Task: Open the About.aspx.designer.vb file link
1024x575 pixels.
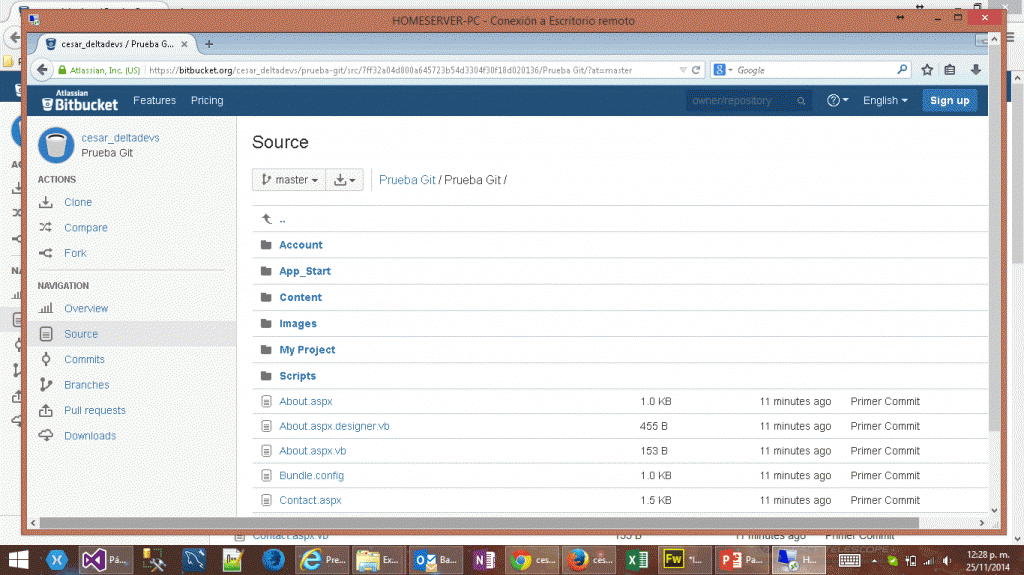Action: click(x=334, y=426)
